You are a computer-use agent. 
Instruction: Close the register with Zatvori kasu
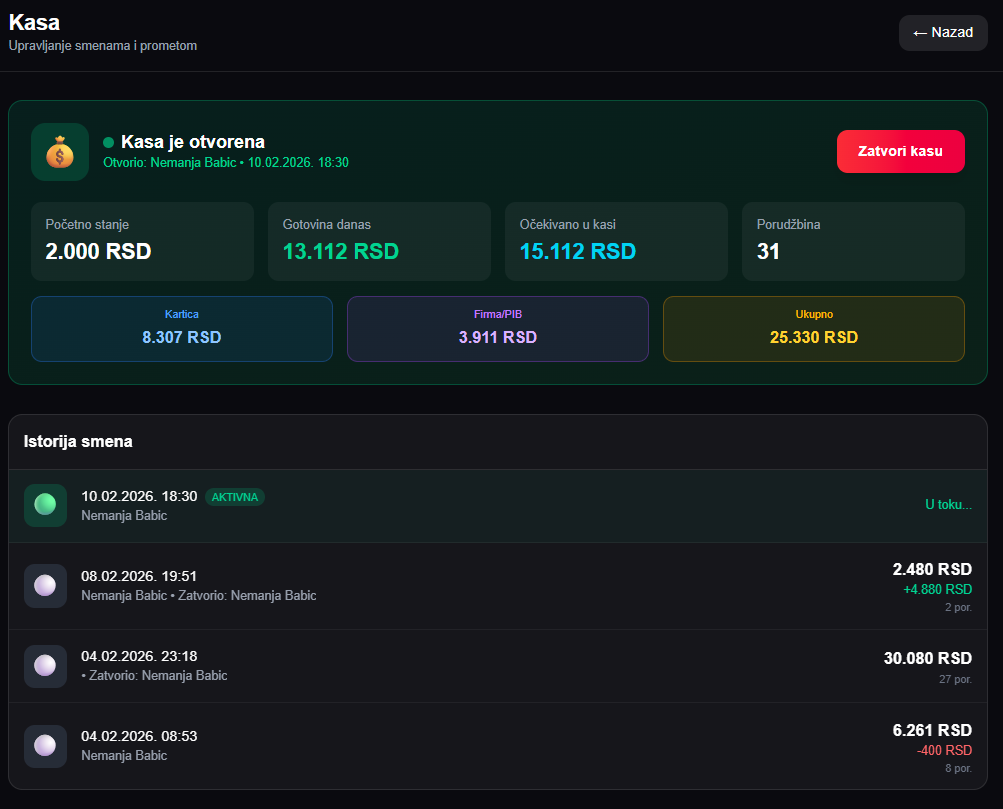901,152
